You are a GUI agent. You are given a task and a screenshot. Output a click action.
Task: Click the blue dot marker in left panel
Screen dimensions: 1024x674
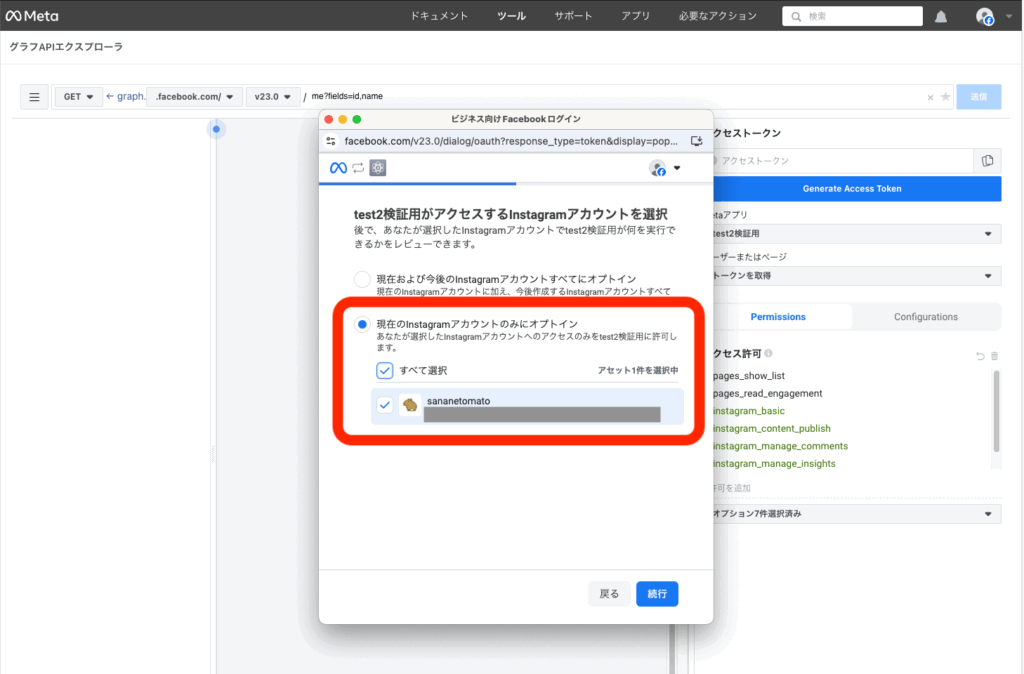point(216,129)
